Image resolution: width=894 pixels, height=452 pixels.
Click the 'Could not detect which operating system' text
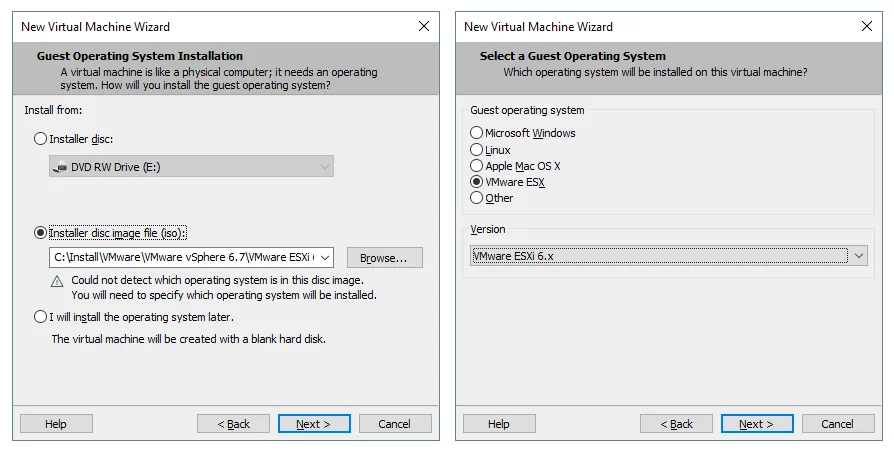pyautogui.click(x=217, y=280)
